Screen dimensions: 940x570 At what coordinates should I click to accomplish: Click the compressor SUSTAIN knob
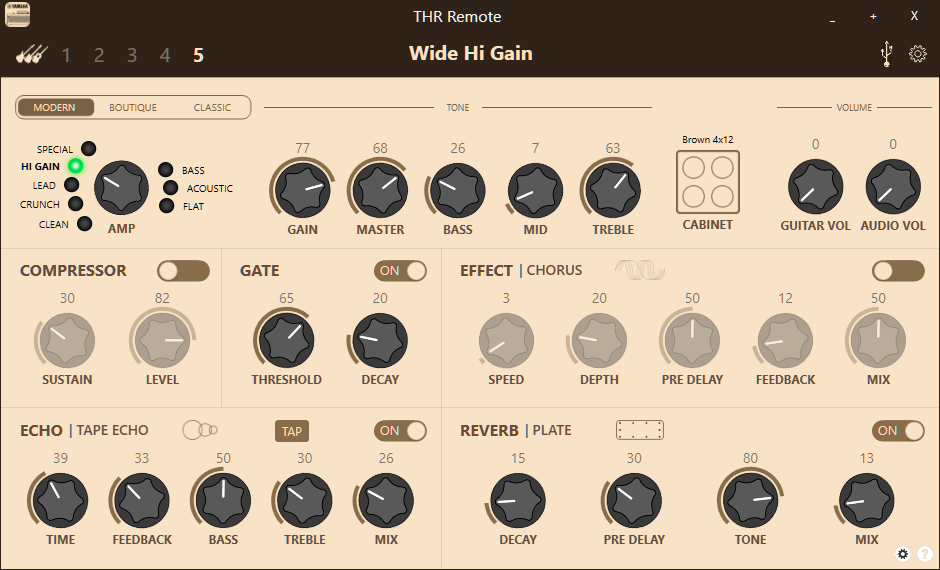point(67,340)
